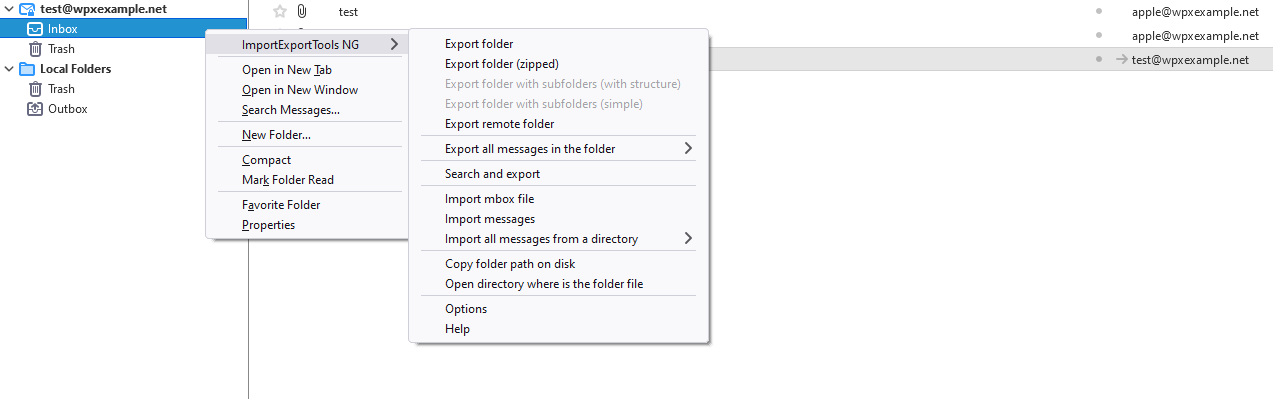Screen dimensions: 1273x399
Task: Collapse the test@wpxexample.net account tree
Action: point(9,9)
